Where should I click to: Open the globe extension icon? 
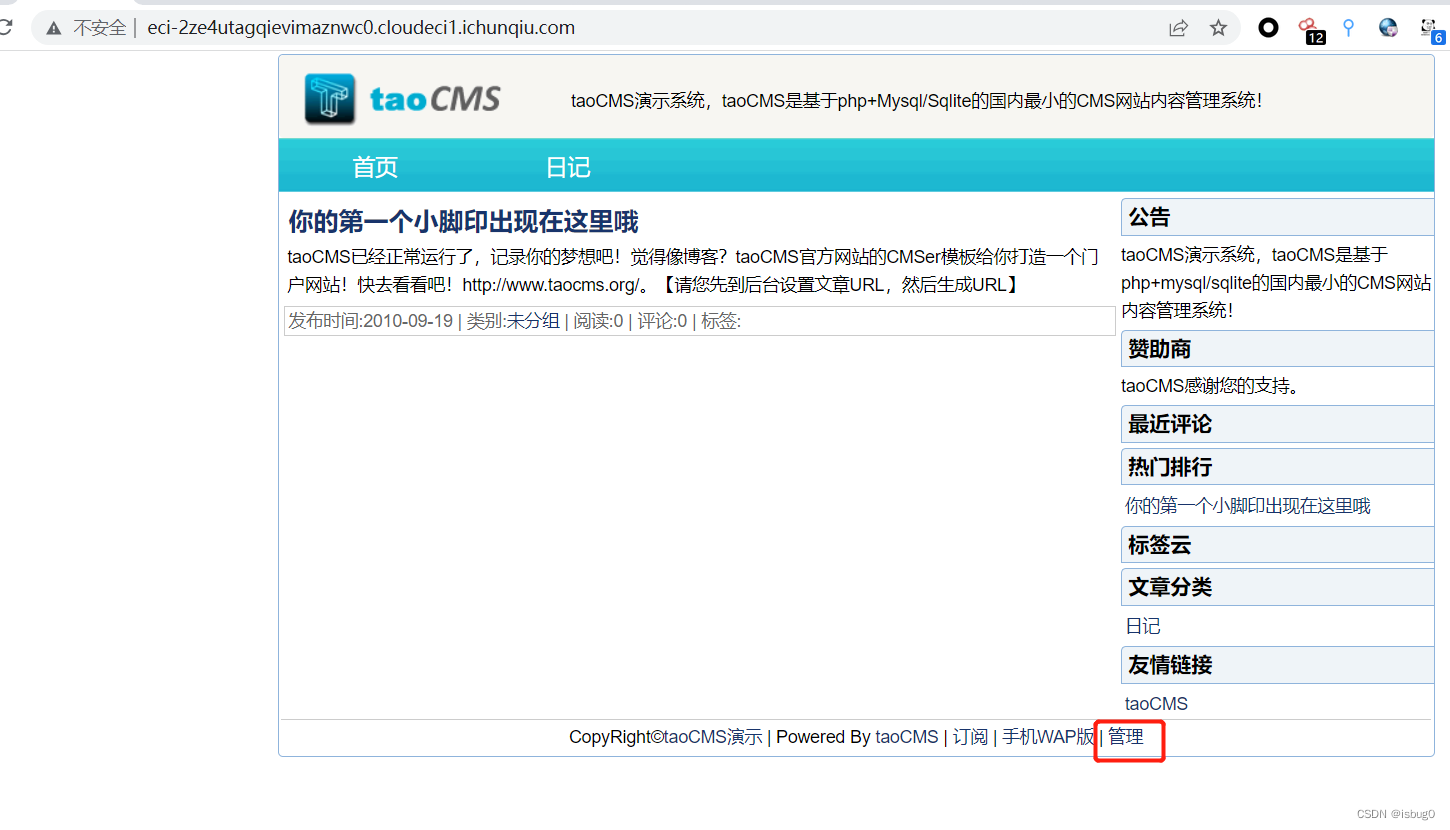coord(1388,28)
